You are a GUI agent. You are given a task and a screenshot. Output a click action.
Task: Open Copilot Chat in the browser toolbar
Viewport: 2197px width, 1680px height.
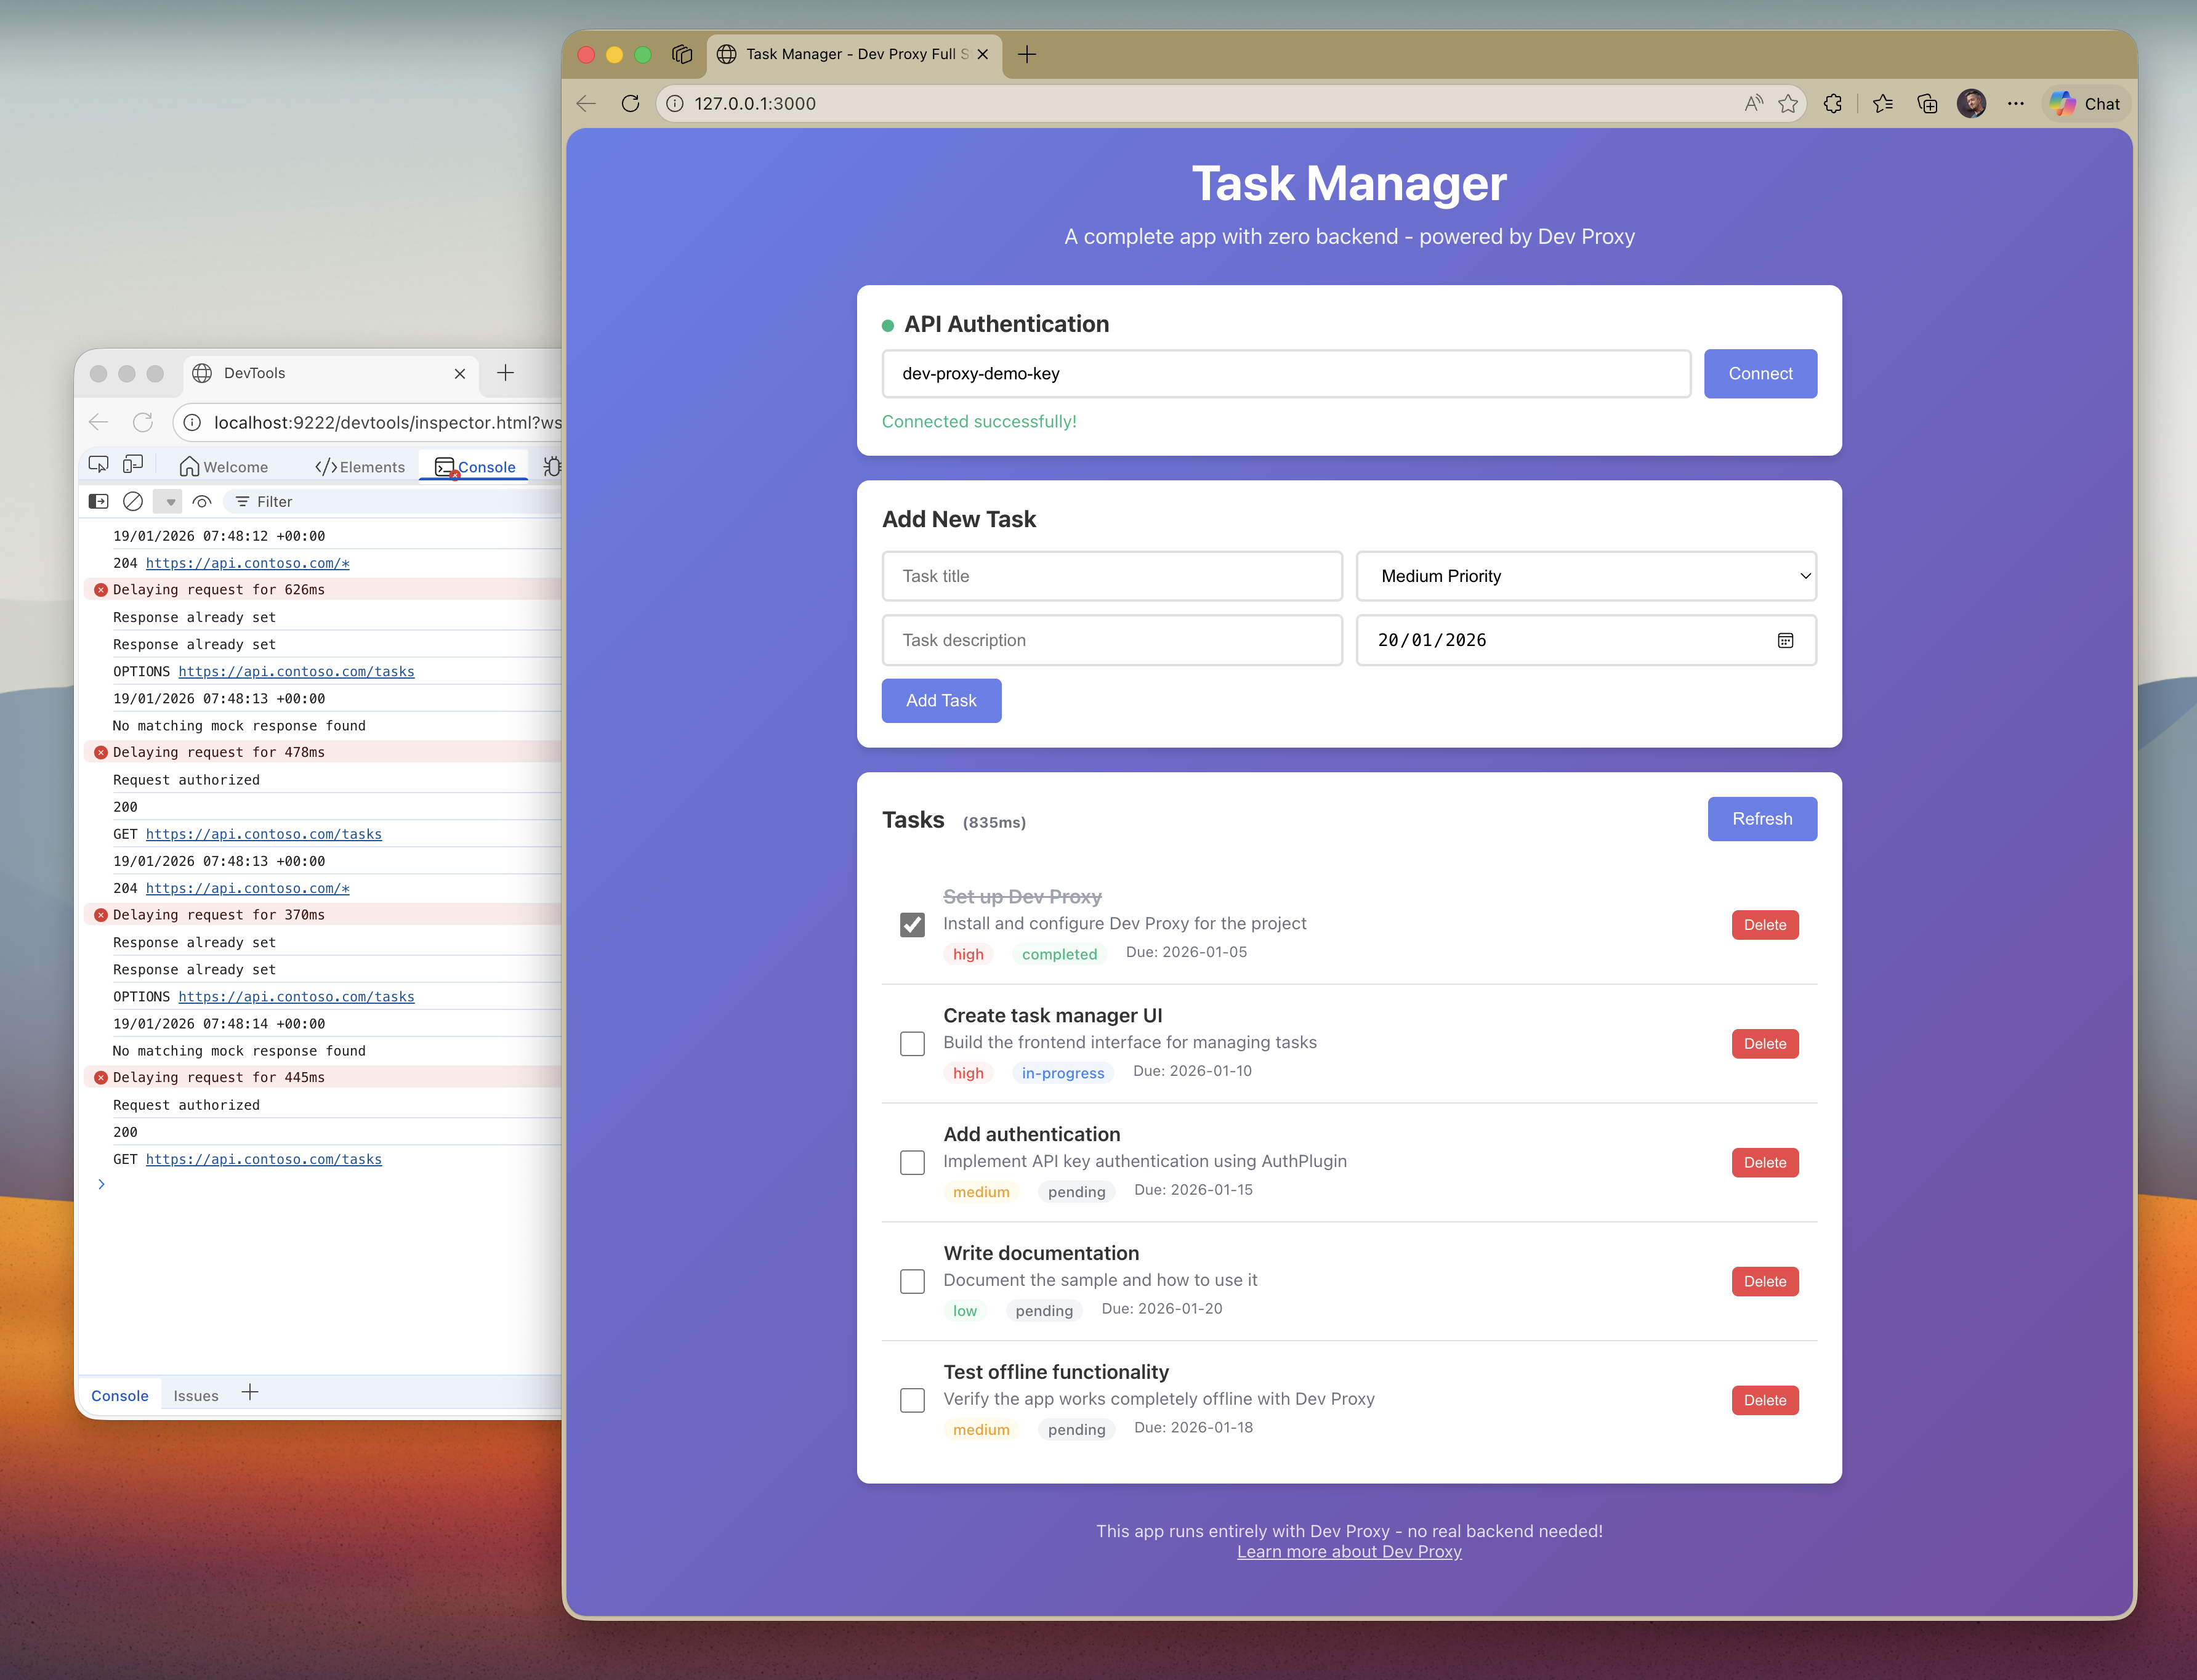pyautogui.click(x=2084, y=103)
